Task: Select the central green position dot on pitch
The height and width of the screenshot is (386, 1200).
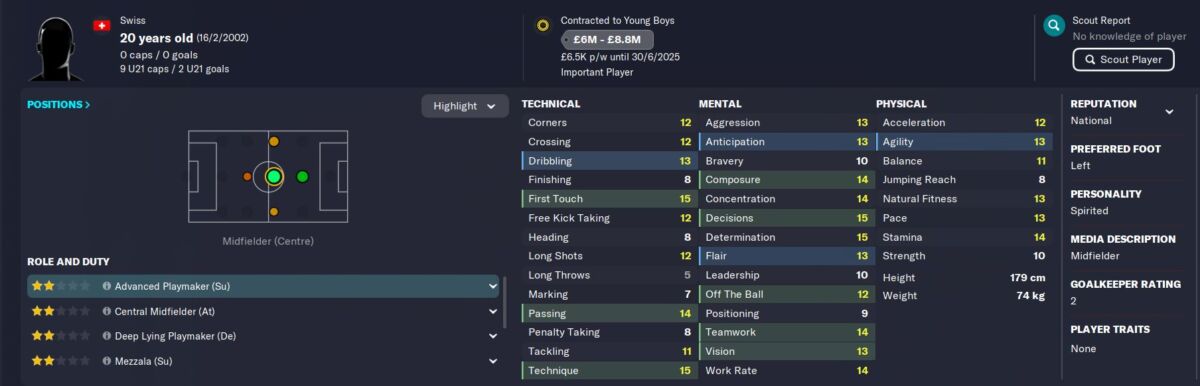Action: pyautogui.click(x=273, y=177)
